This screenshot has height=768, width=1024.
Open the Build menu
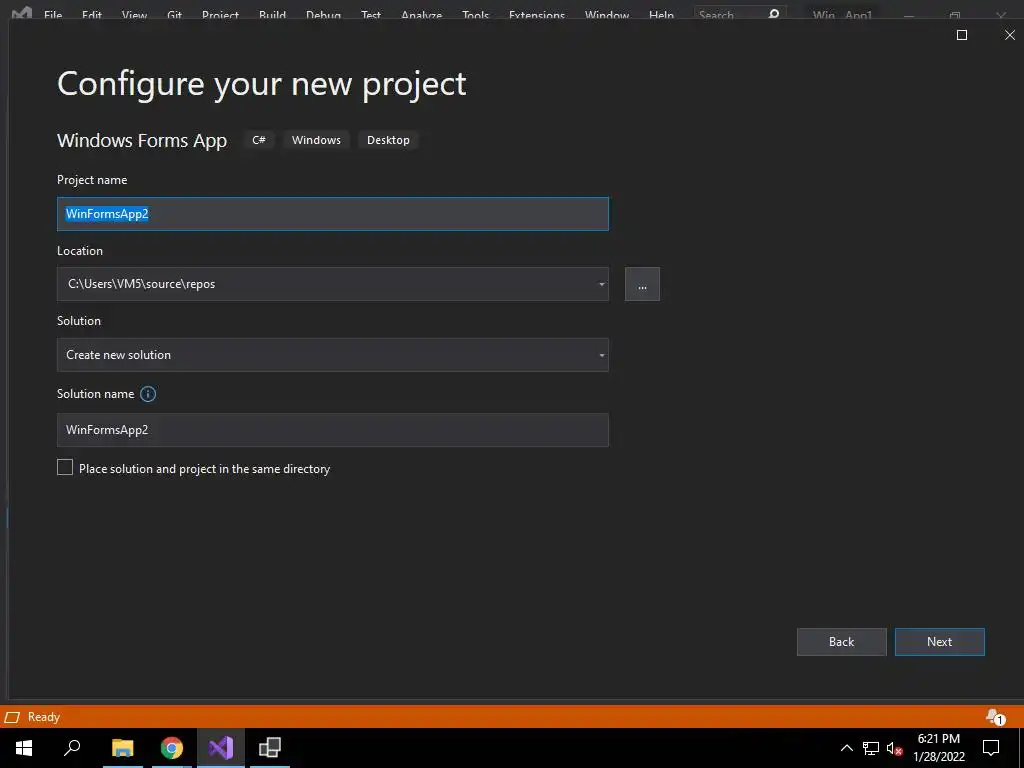click(272, 14)
